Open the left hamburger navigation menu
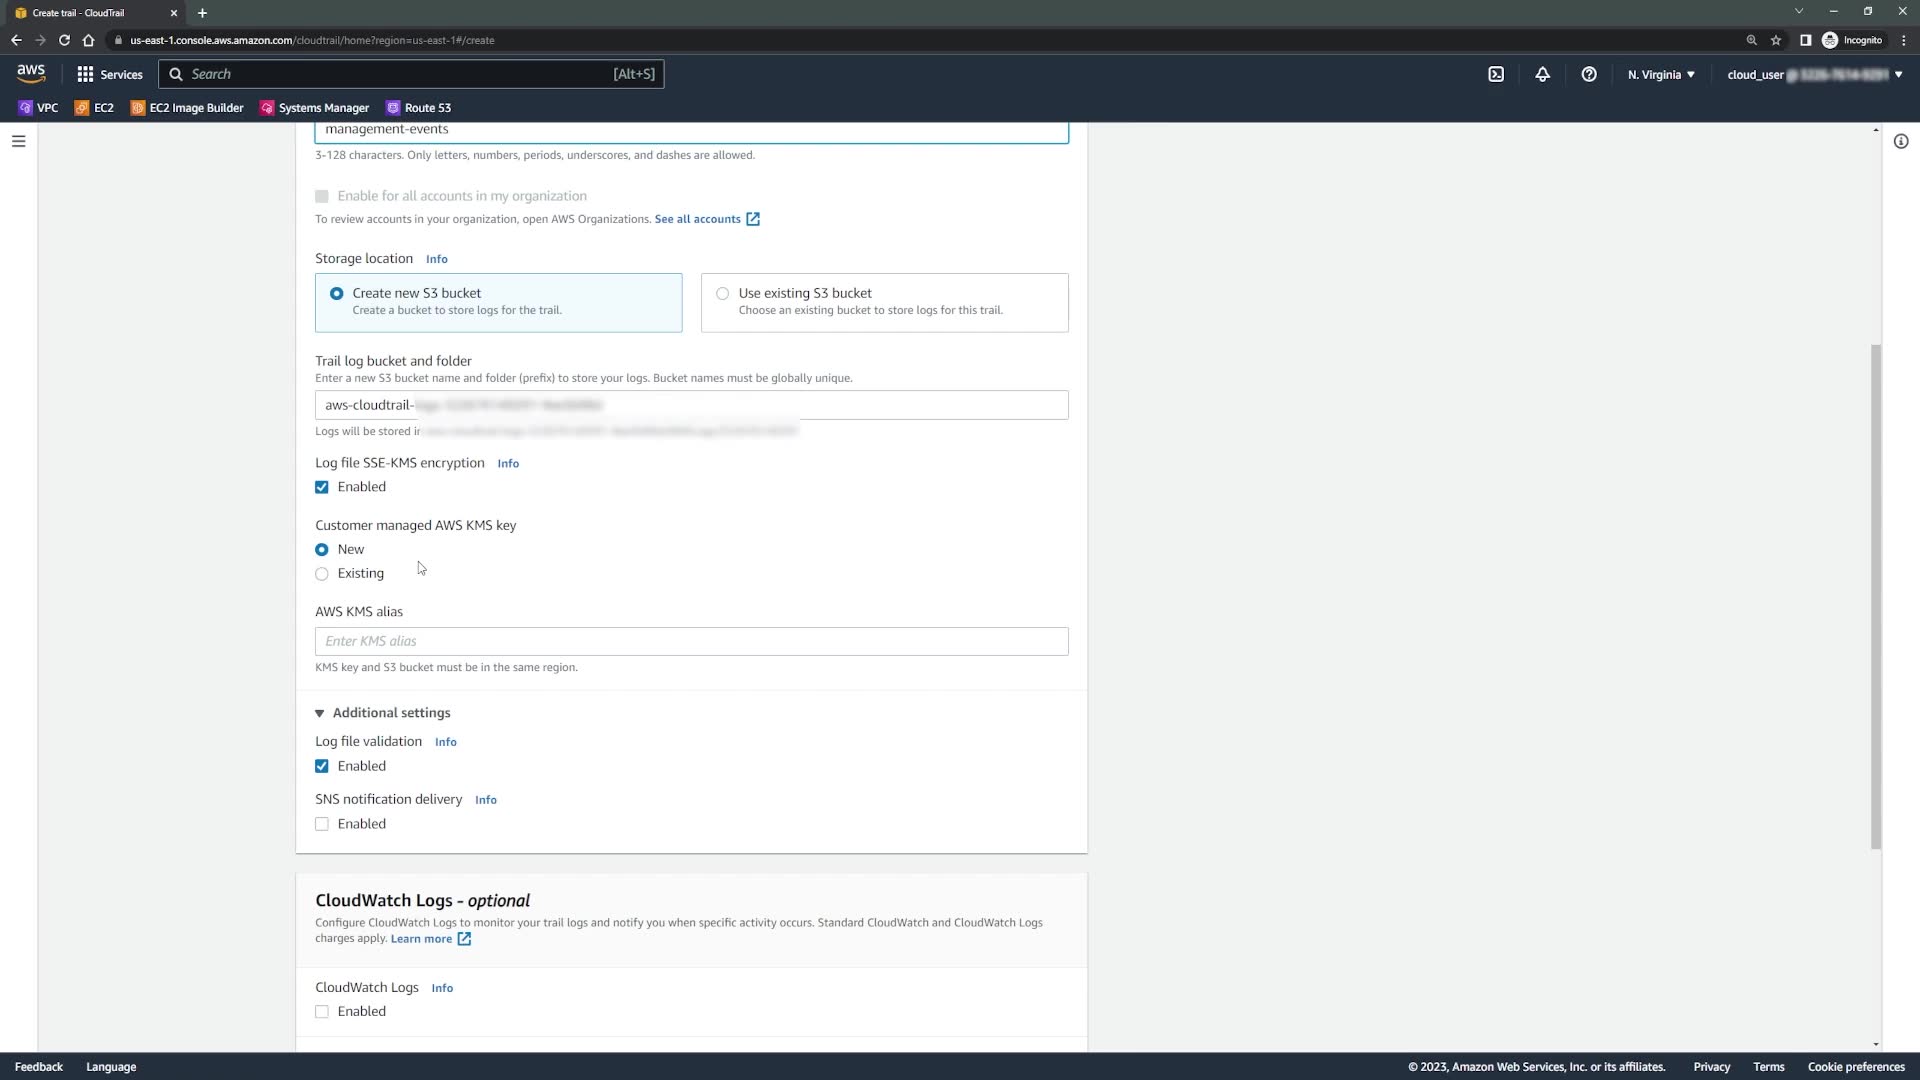Screen dimensions: 1920x1080 [x=18, y=141]
